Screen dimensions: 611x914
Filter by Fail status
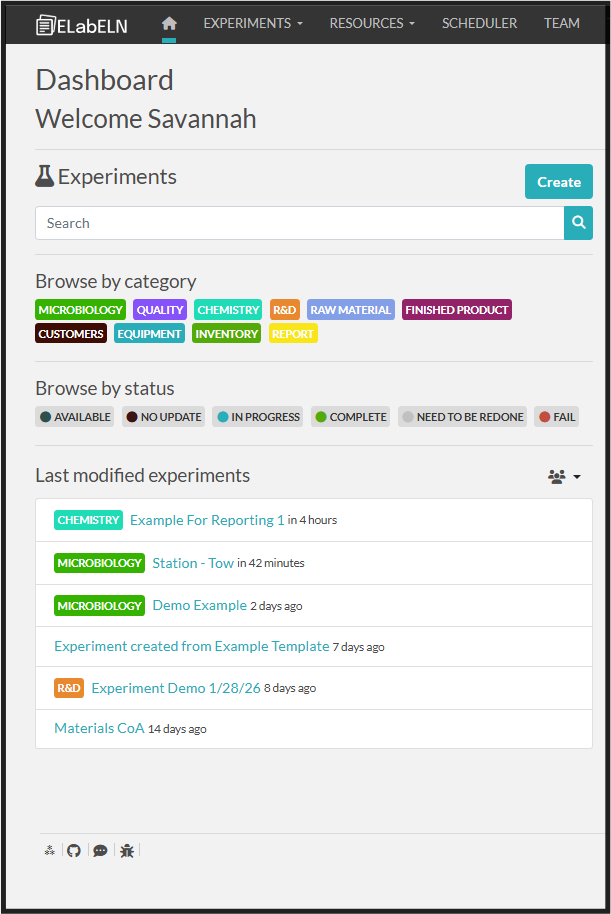pyautogui.click(x=557, y=417)
